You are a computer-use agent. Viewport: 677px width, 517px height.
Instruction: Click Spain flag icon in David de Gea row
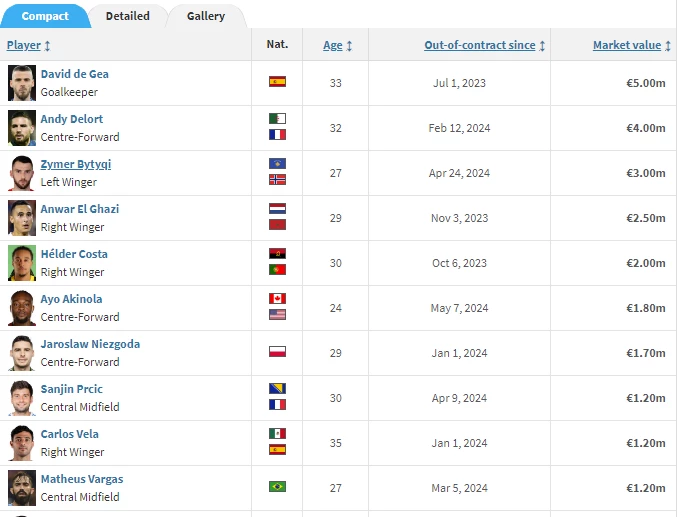tap(277, 82)
